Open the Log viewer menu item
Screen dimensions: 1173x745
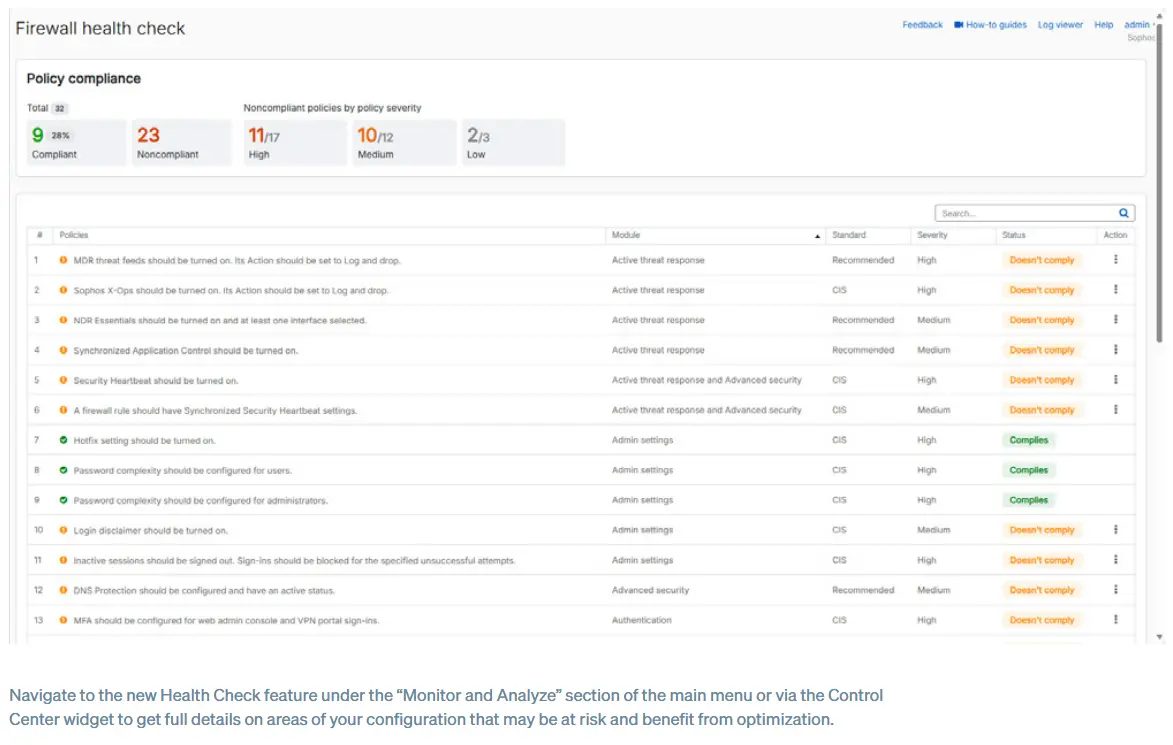(x=1060, y=25)
